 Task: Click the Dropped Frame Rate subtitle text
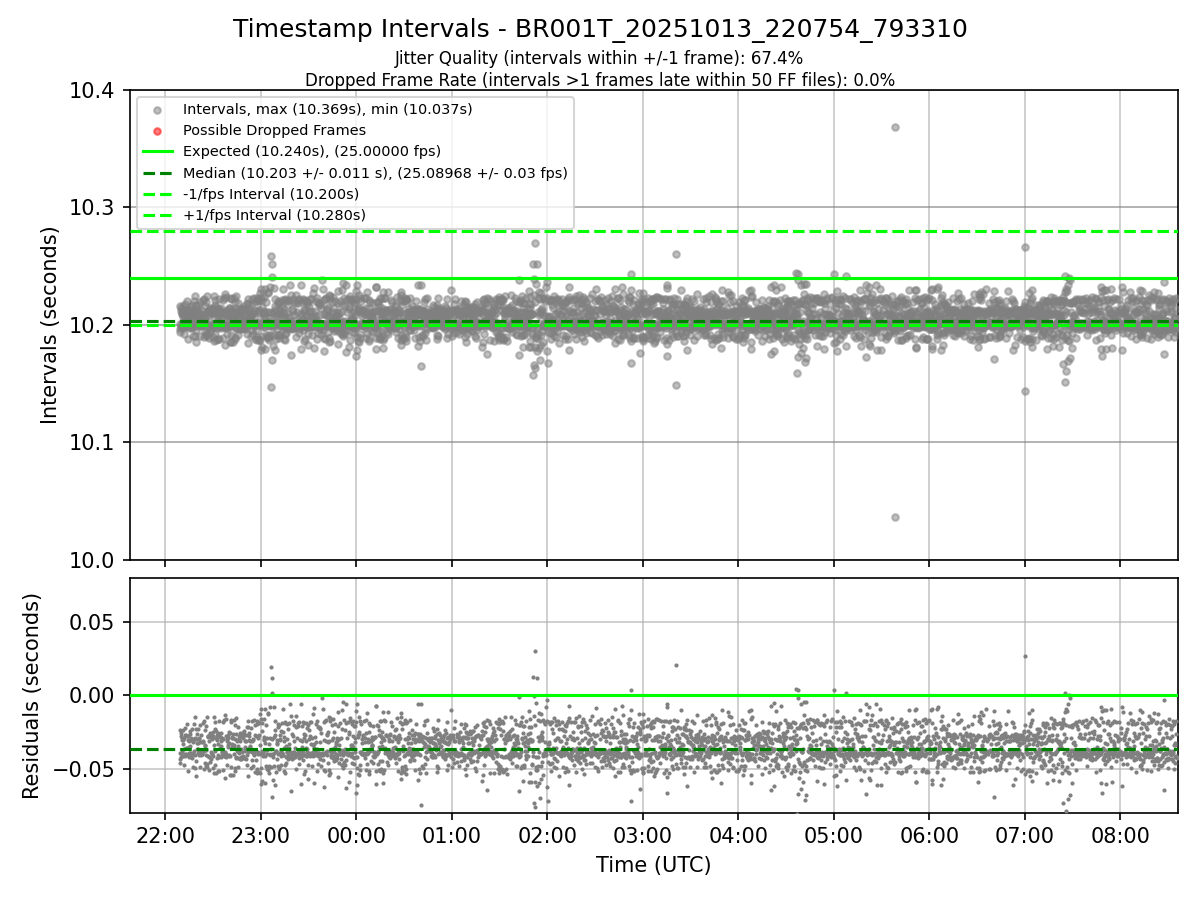click(600, 79)
